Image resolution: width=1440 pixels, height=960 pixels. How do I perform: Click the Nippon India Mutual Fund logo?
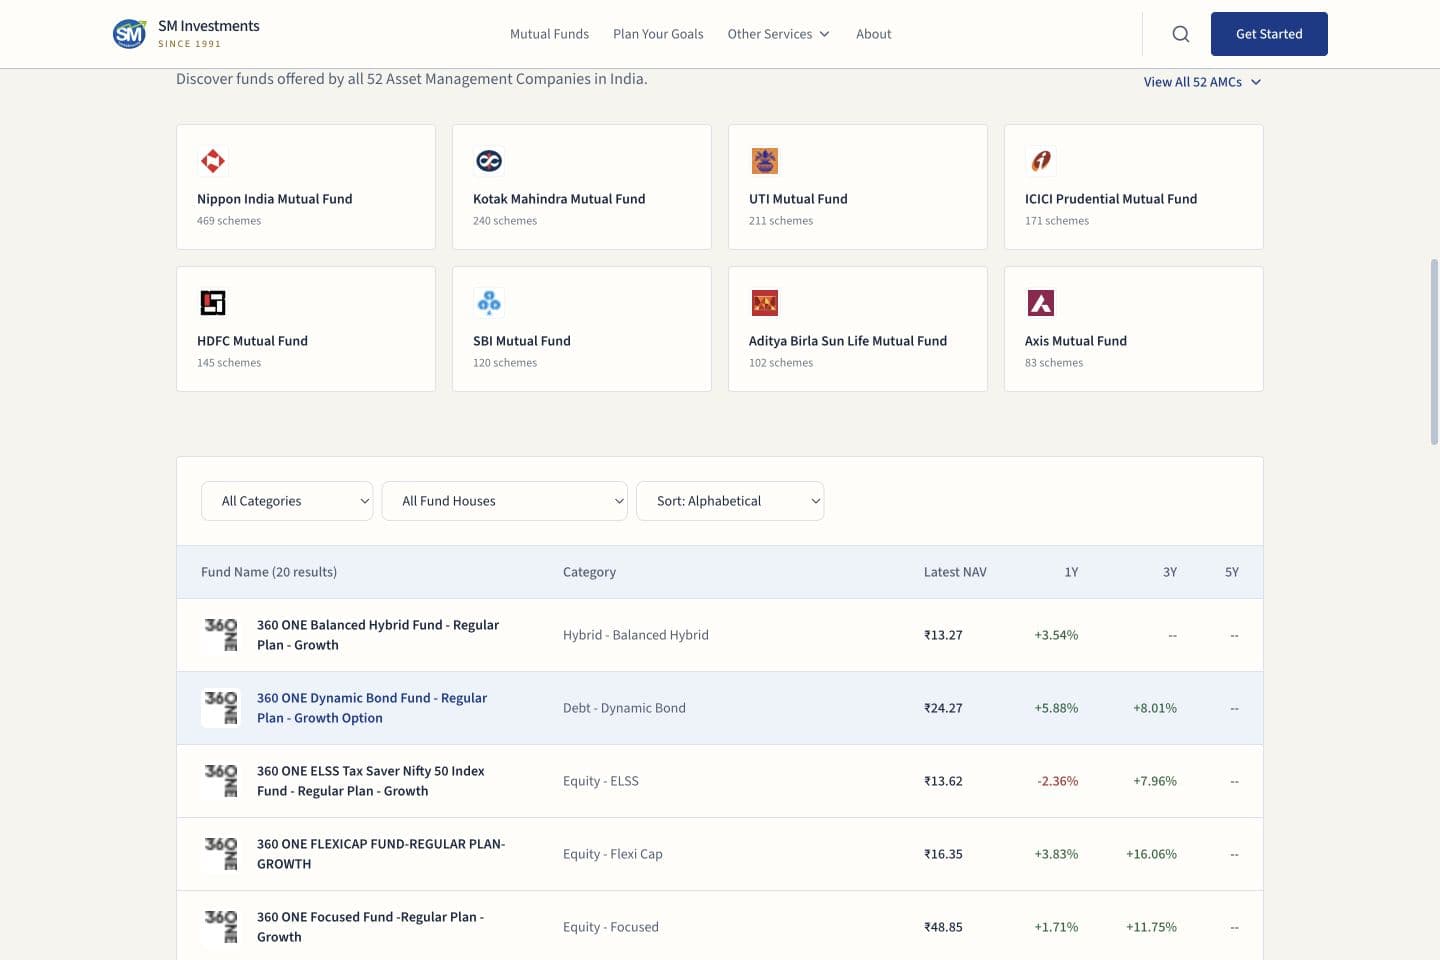pos(213,161)
